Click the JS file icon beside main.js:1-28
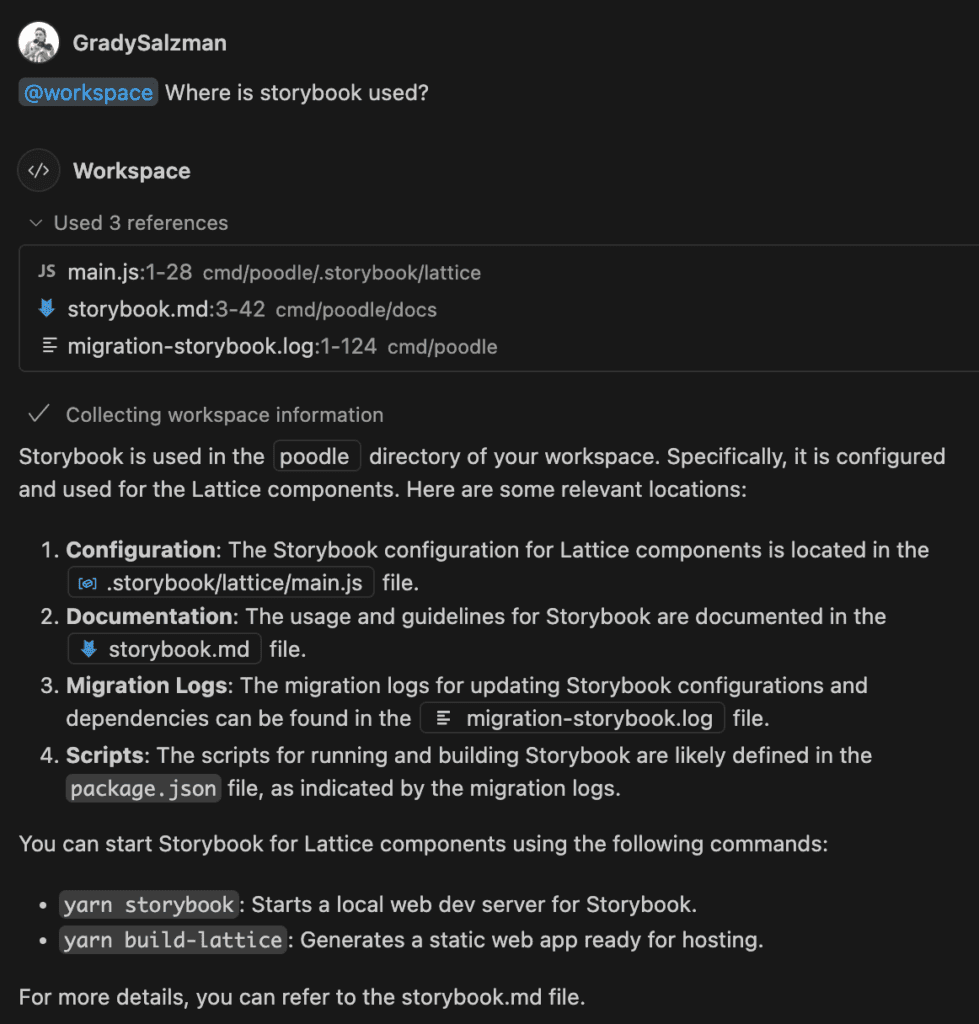The height and width of the screenshot is (1024, 979). pyautogui.click(x=46, y=272)
